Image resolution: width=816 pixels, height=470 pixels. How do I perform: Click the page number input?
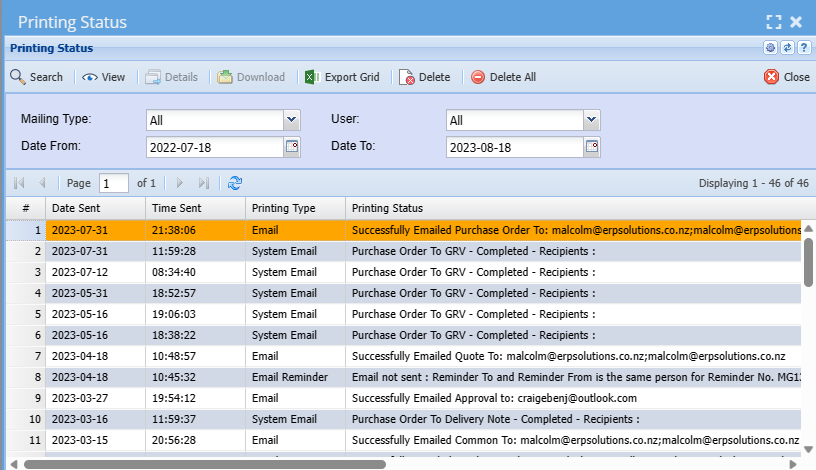tap(113, 183)
